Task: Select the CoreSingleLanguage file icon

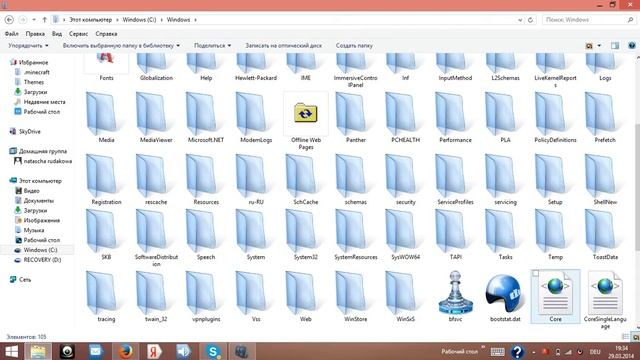Action: (x=605, y=293)
